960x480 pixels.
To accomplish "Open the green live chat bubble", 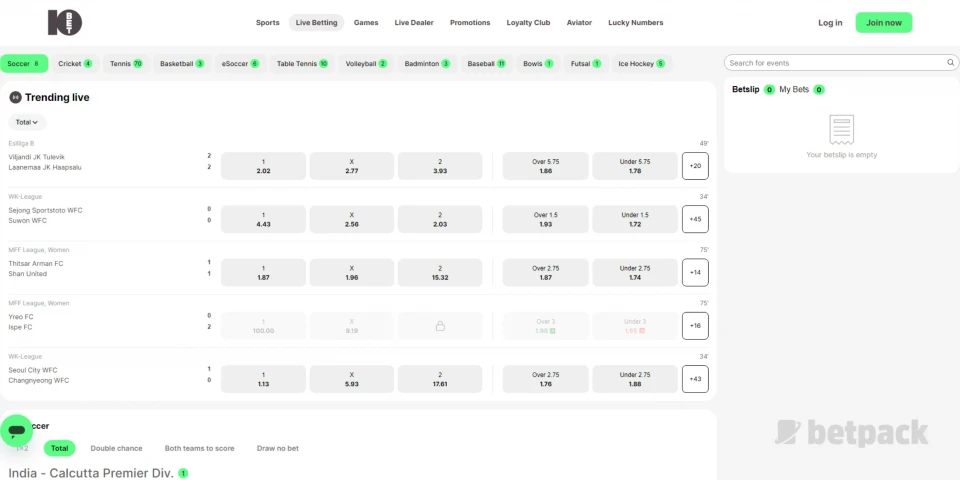I will tap(16, 431).
